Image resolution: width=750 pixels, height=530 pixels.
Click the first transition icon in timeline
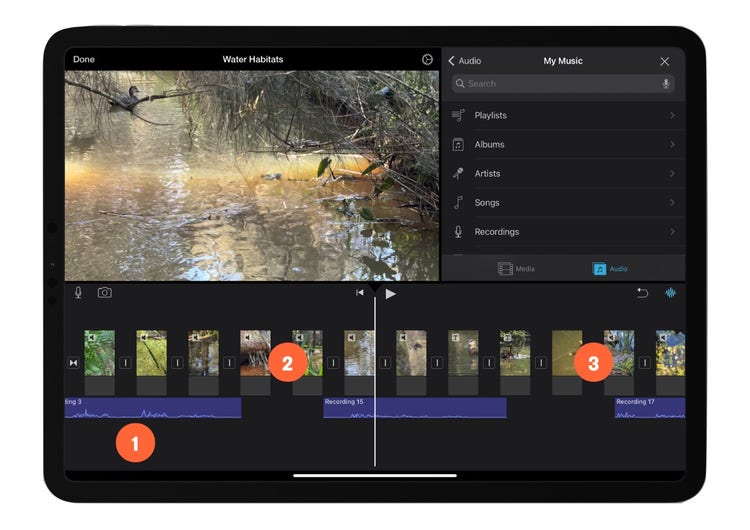click(73, 362)
